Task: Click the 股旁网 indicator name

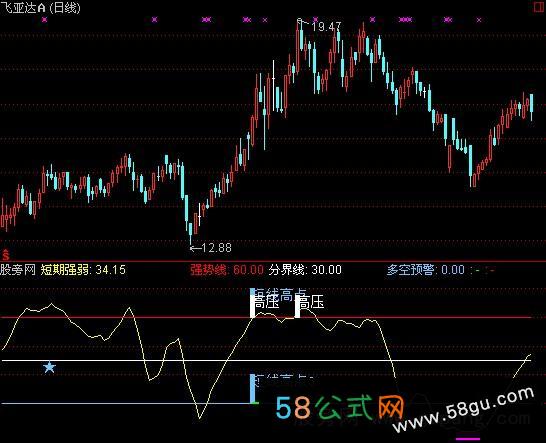Action: tap(18, 270)
